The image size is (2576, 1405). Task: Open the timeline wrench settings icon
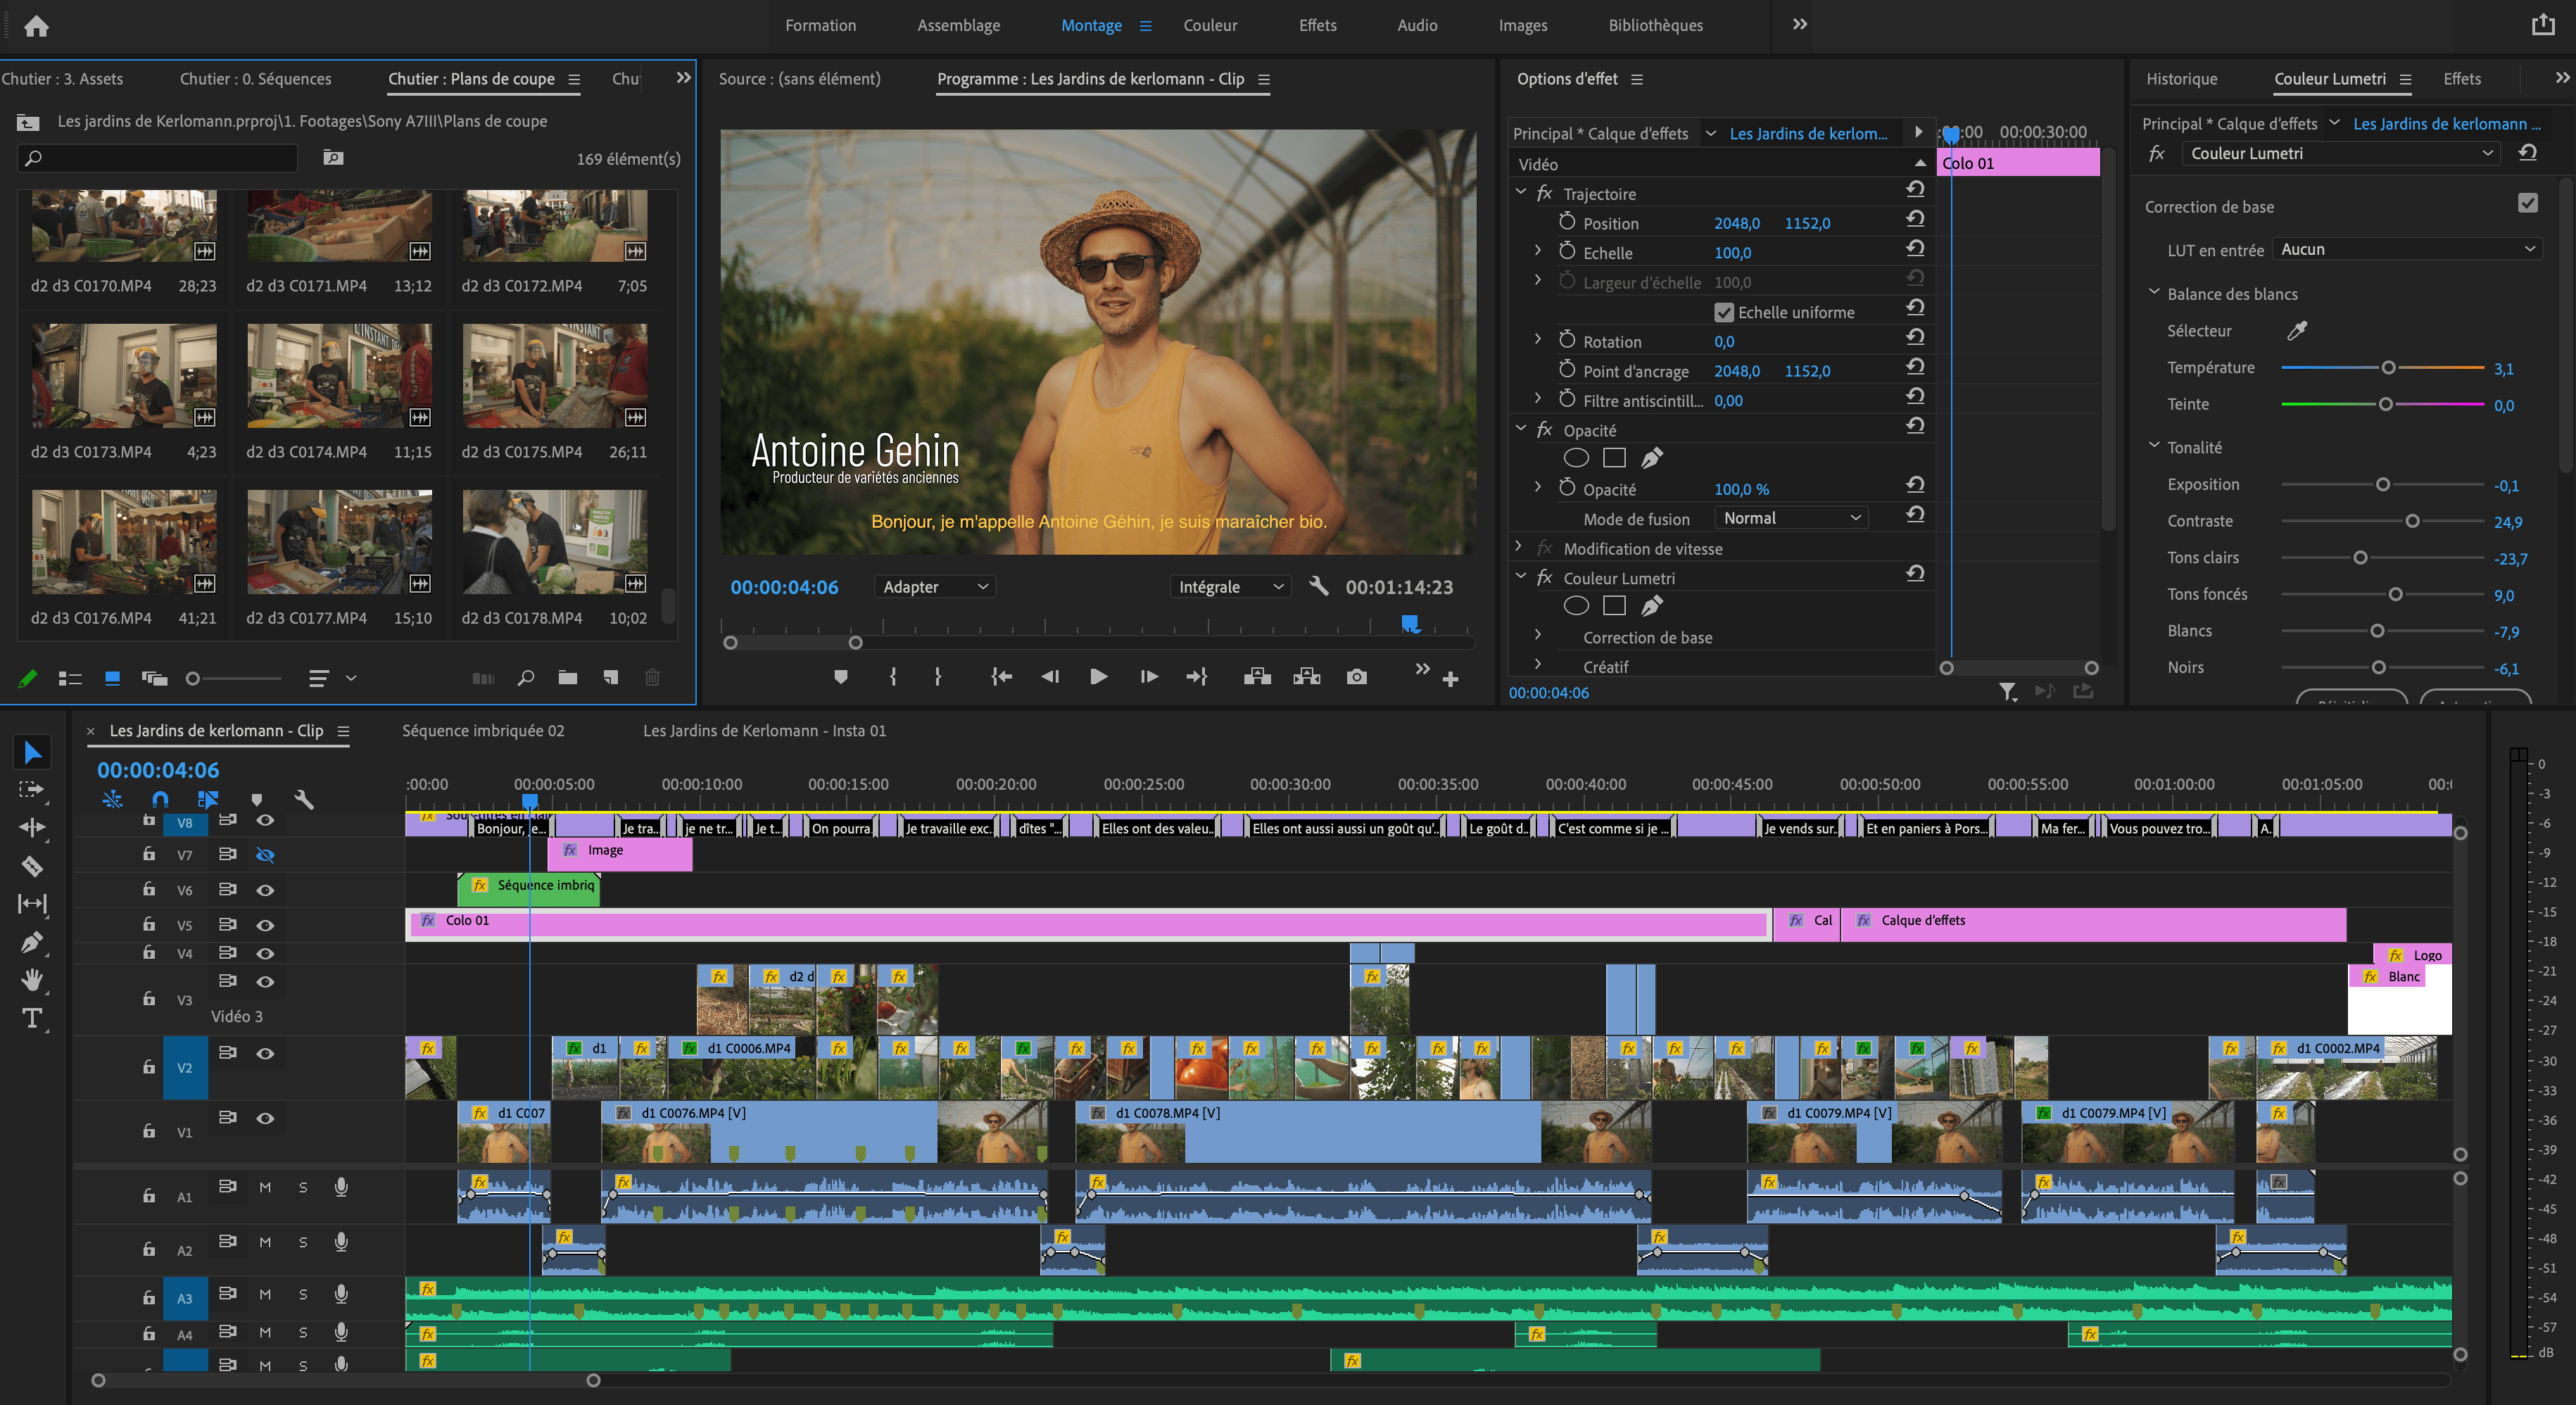pyautogui.click(x=304, y=799)
